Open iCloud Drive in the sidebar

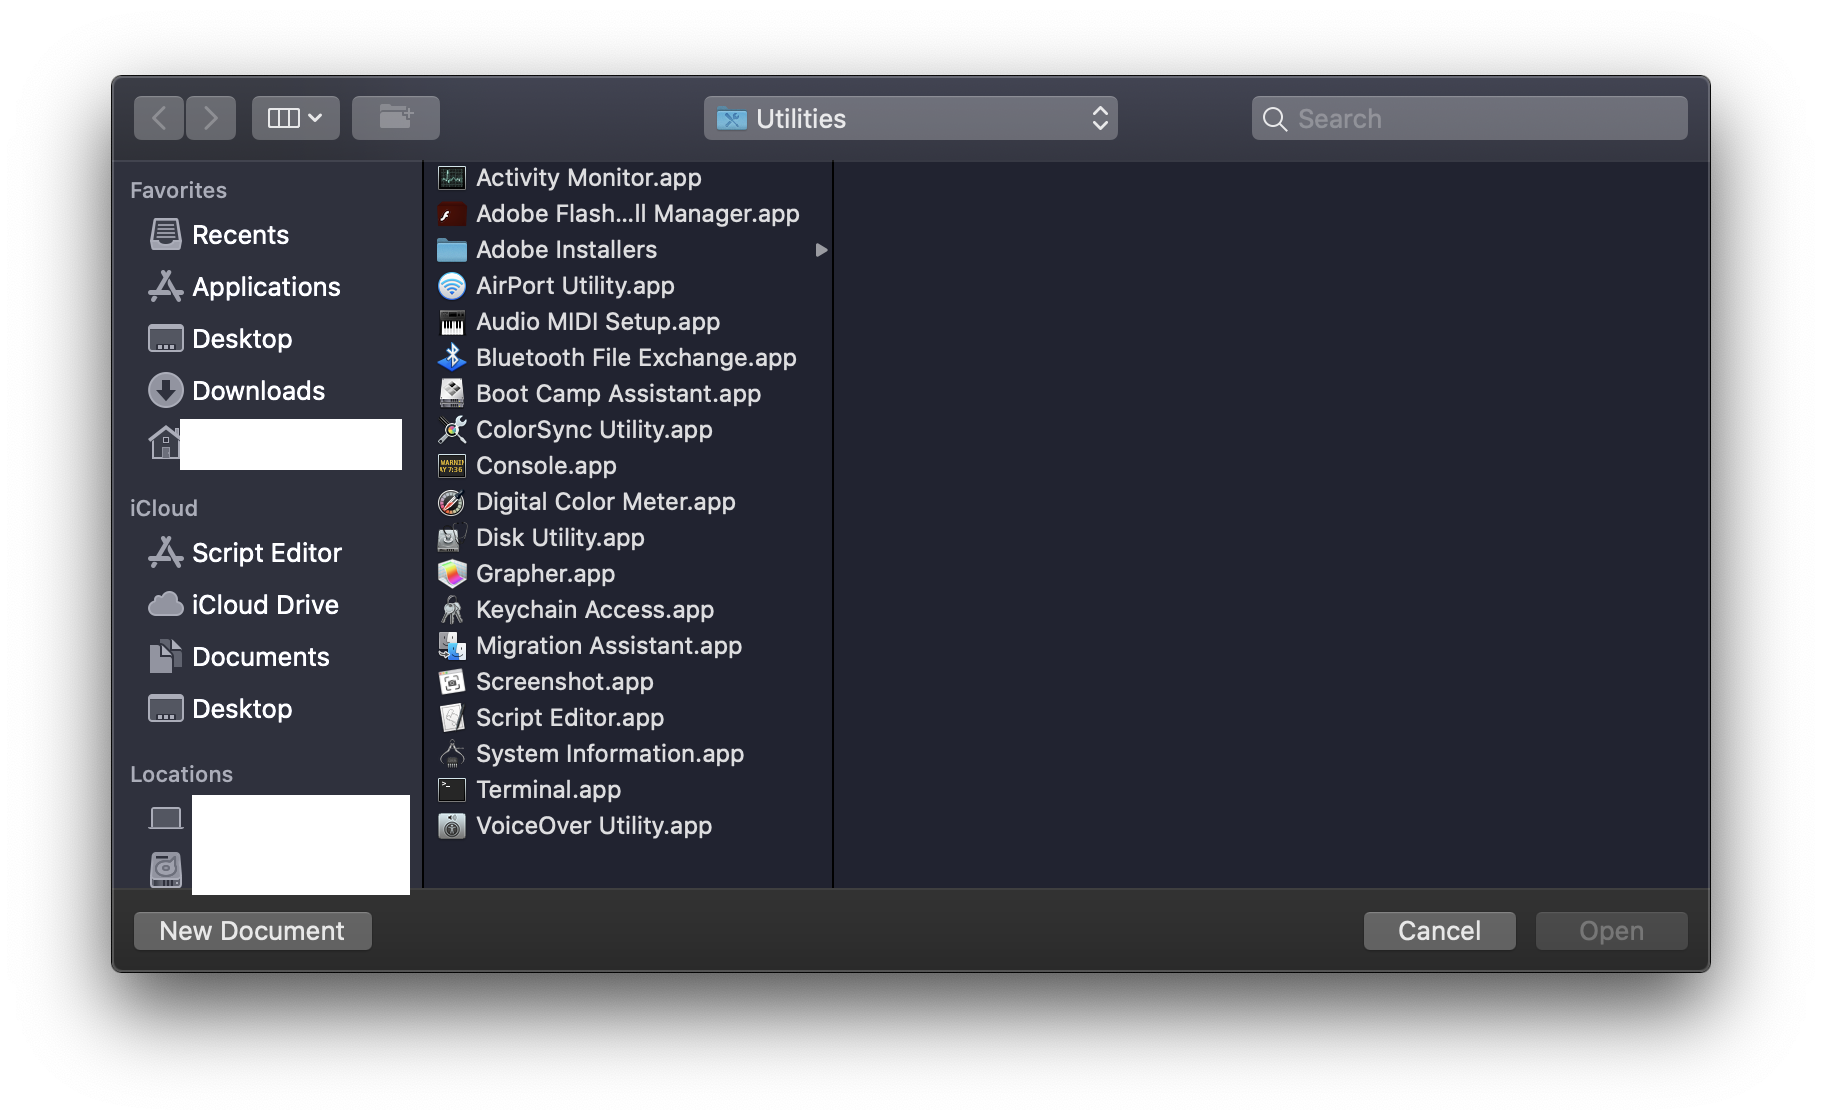point(265,605)
